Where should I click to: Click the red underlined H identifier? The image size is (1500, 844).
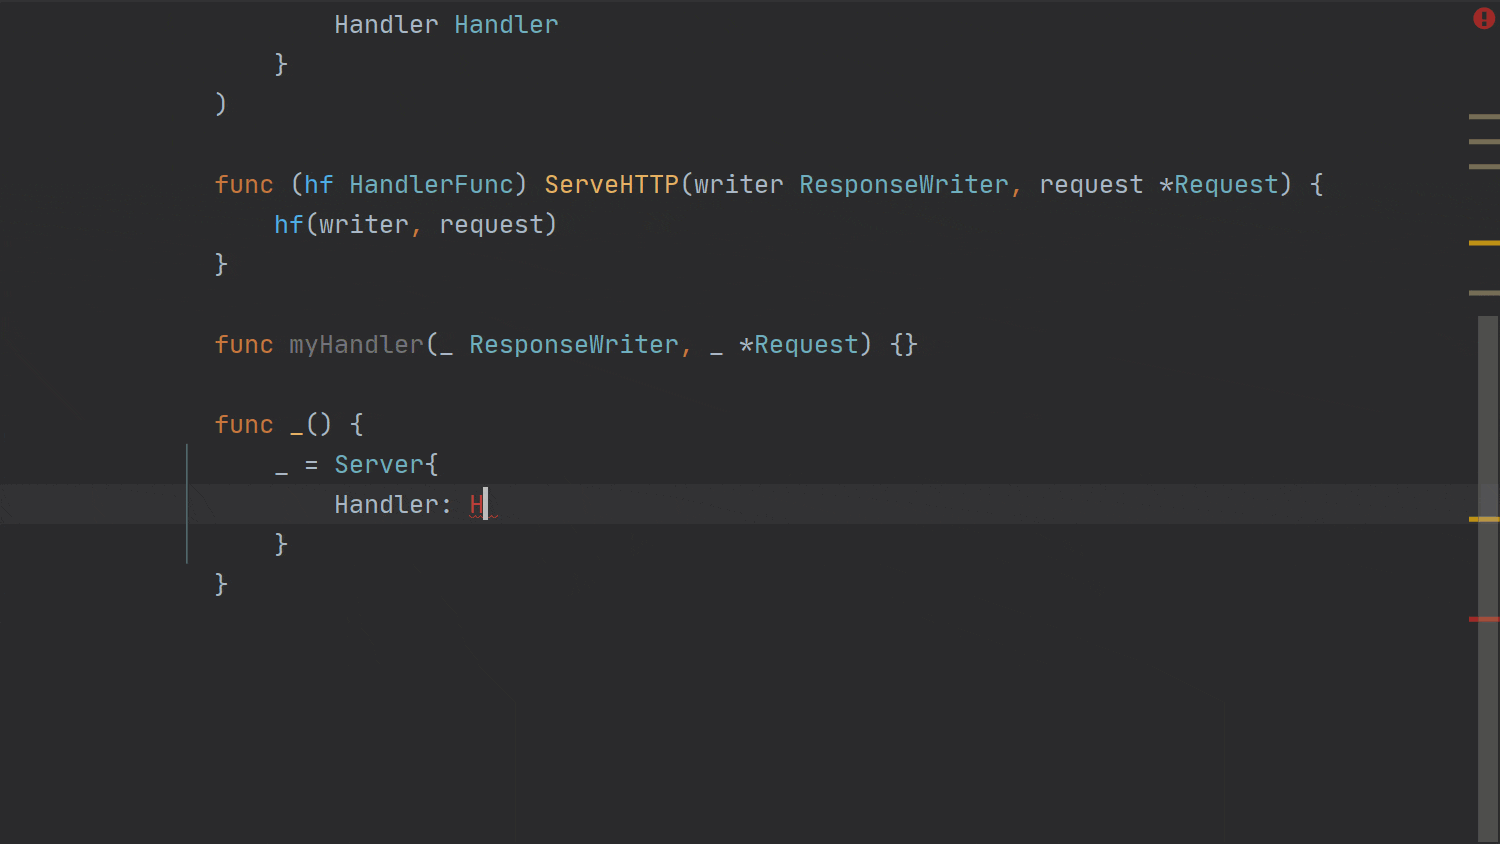point(477,505)
